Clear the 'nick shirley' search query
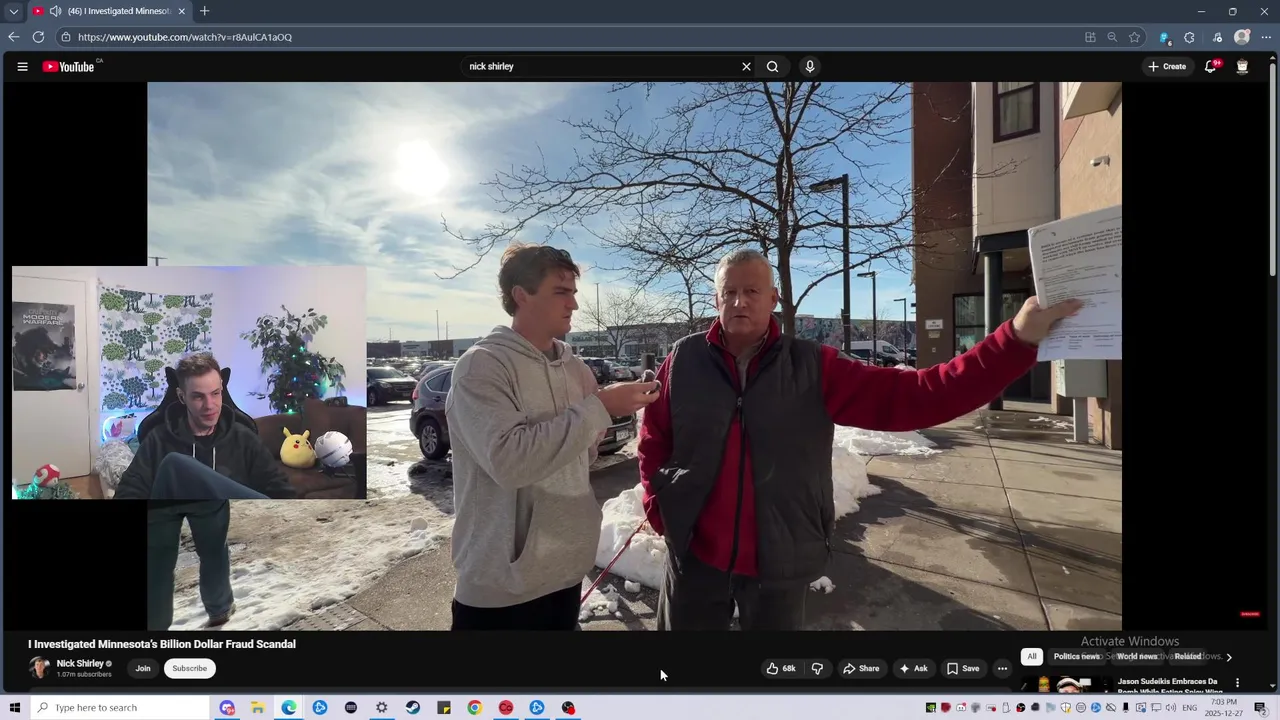The width and height of the screenshot is (1280, 720). click(746, 67)
